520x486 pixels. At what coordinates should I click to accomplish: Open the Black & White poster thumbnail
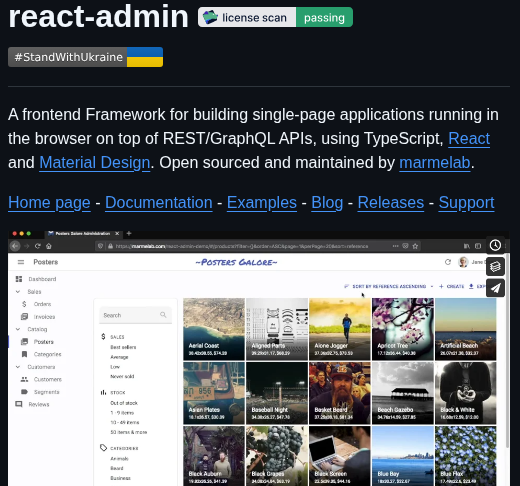[466, 393]
